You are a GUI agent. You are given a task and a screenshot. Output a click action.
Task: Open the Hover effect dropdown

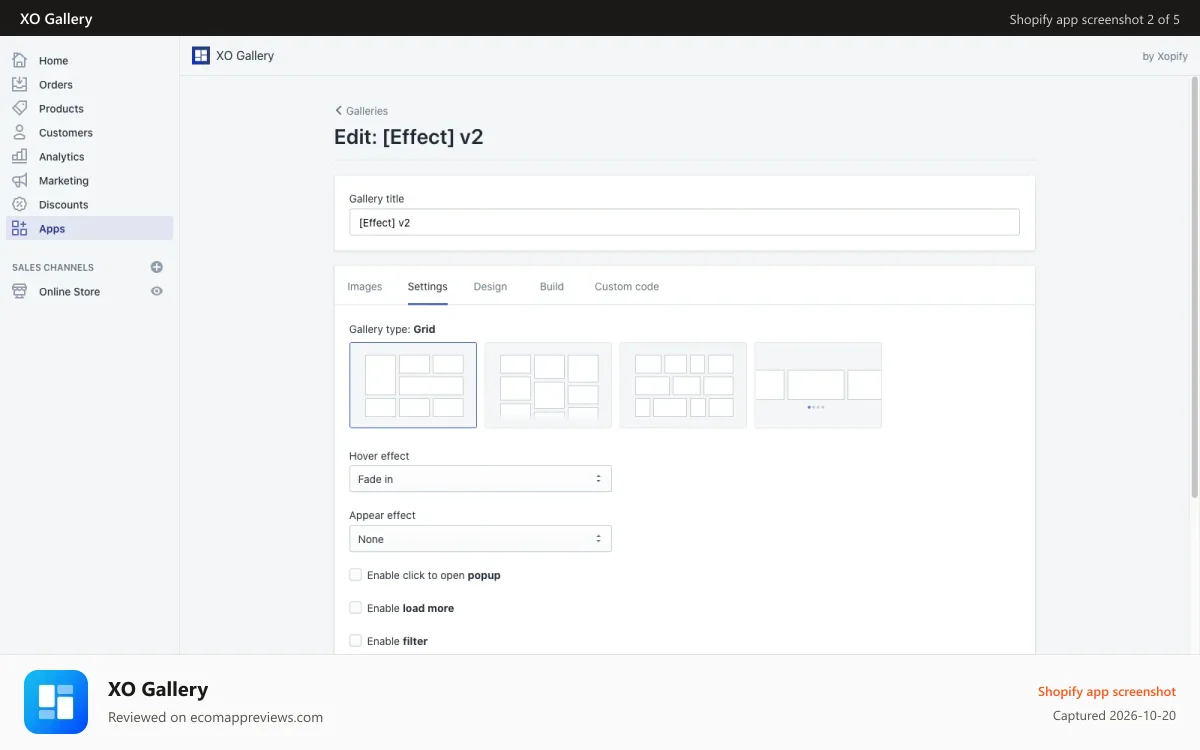[x=480, y=479]
